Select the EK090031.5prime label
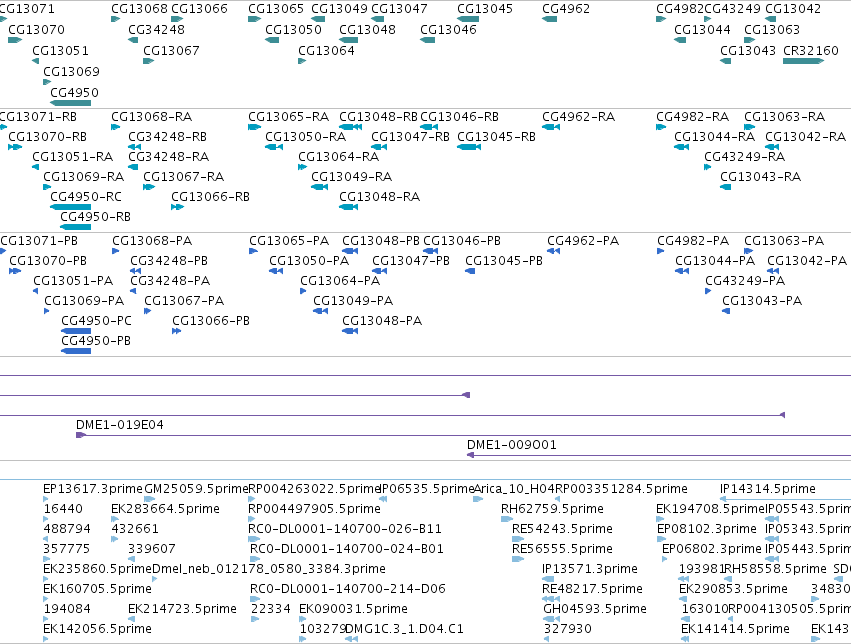Viewport: 851px width, 644px height. click(x=353, y=609)
